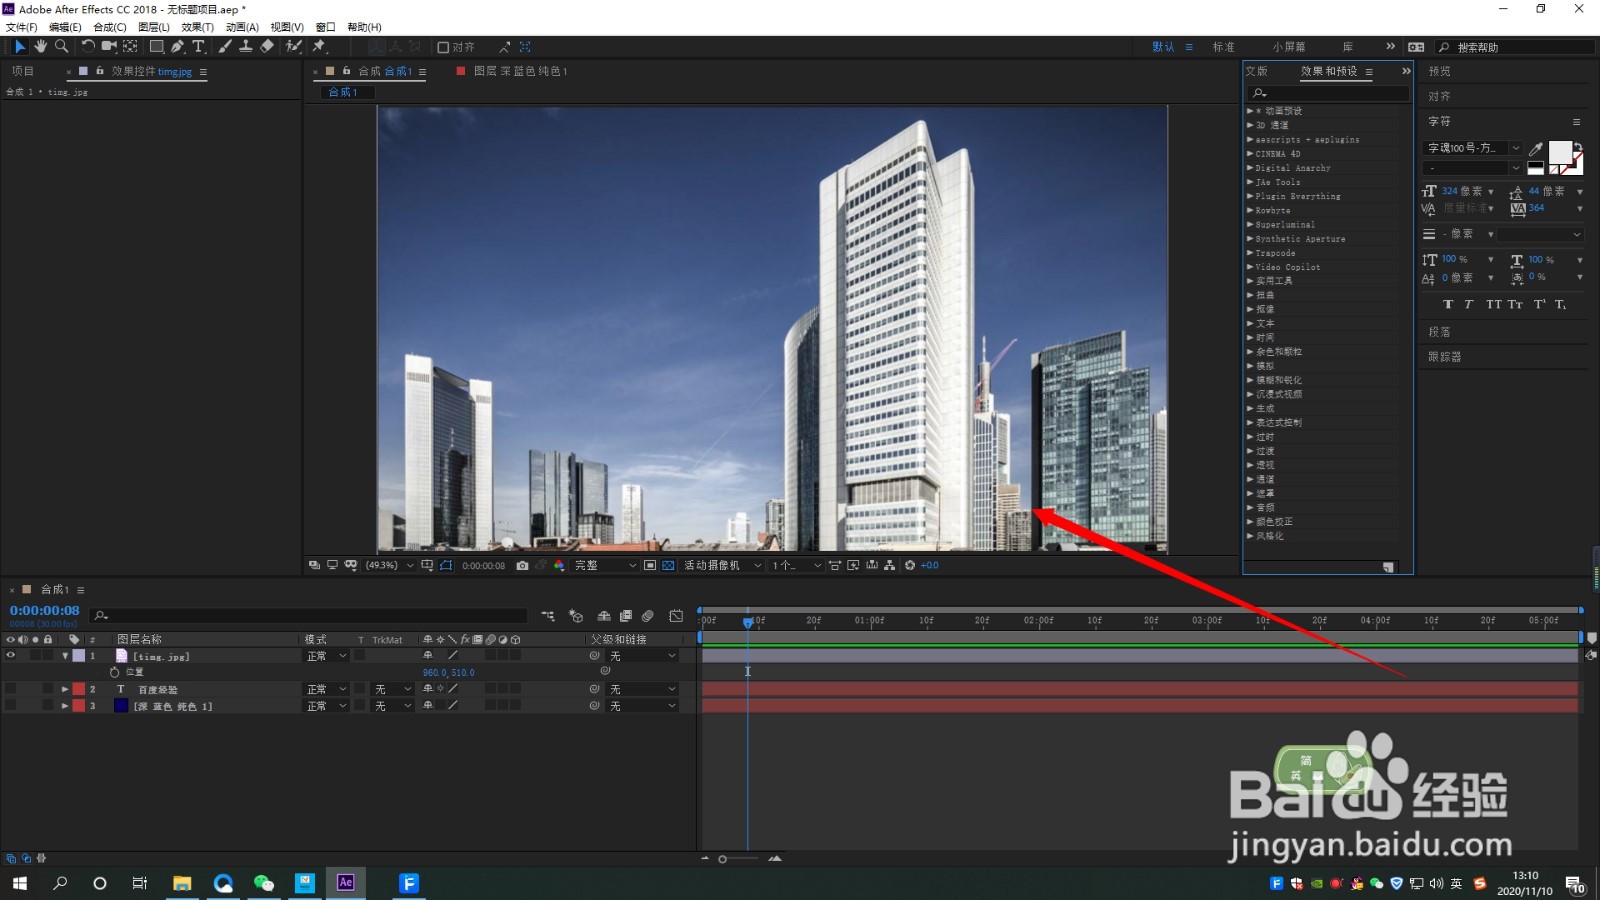This screenshot has height=900, width=1600.
Task: Show the 深蓝色 纯色 1 layer visibility toggle
Action: (x=11, y=705)
